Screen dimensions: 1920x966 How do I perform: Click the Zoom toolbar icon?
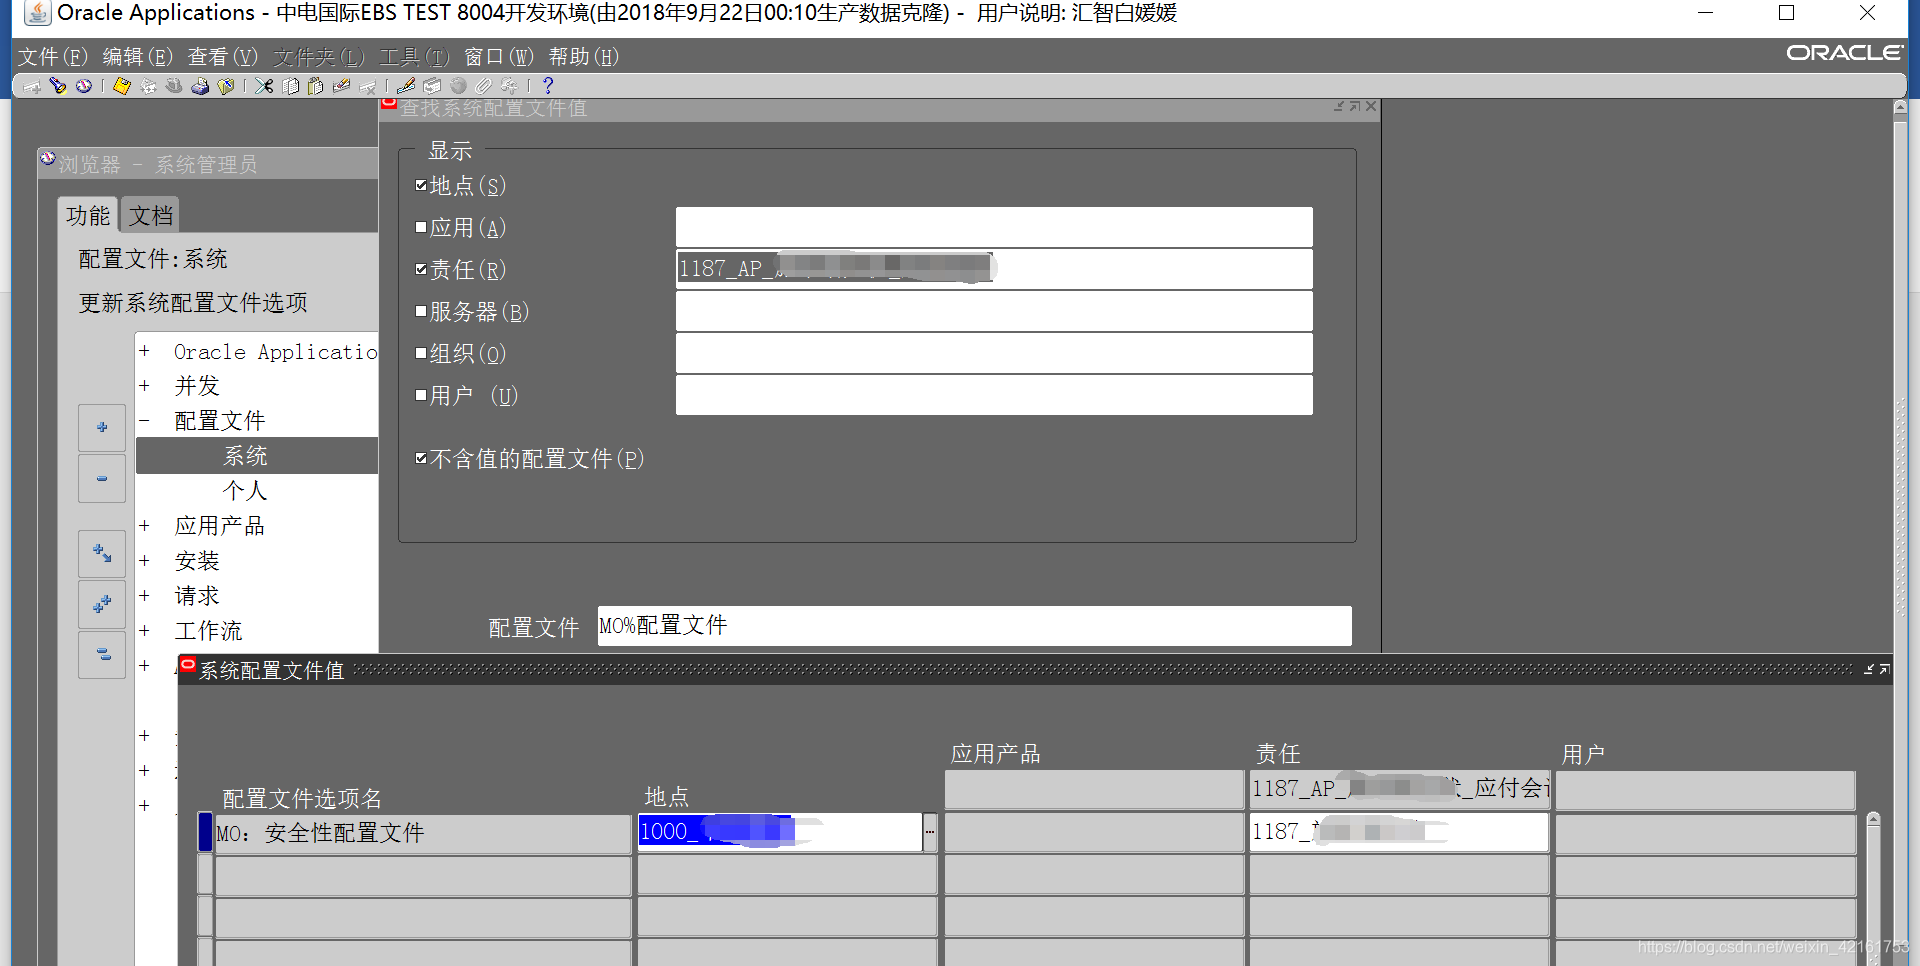[x=432, y=86]
